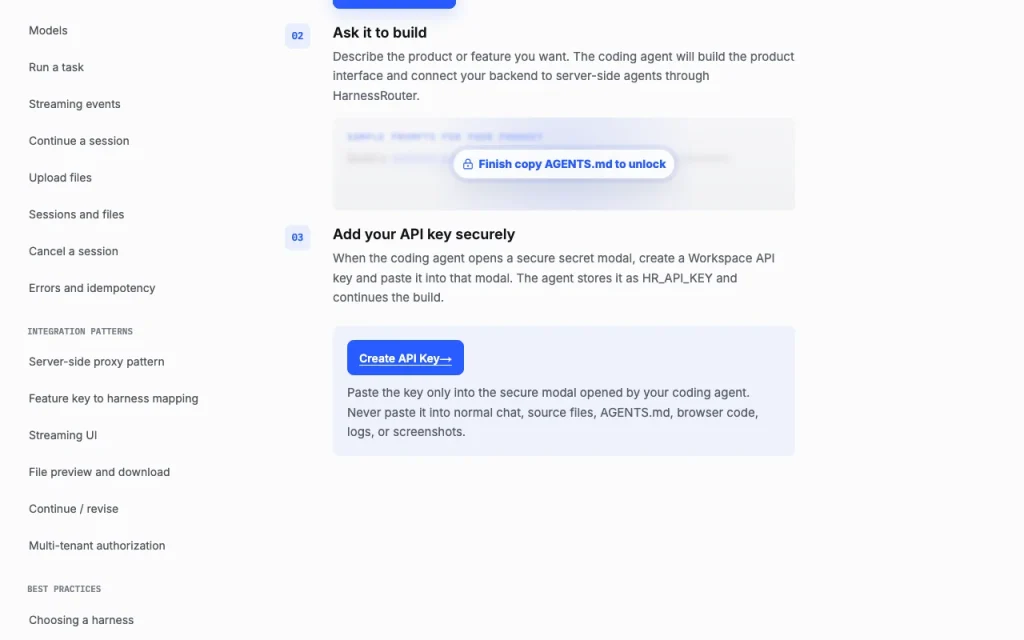1024x640 pixels.
Task: Go to Run a task section
Action: 56,67
